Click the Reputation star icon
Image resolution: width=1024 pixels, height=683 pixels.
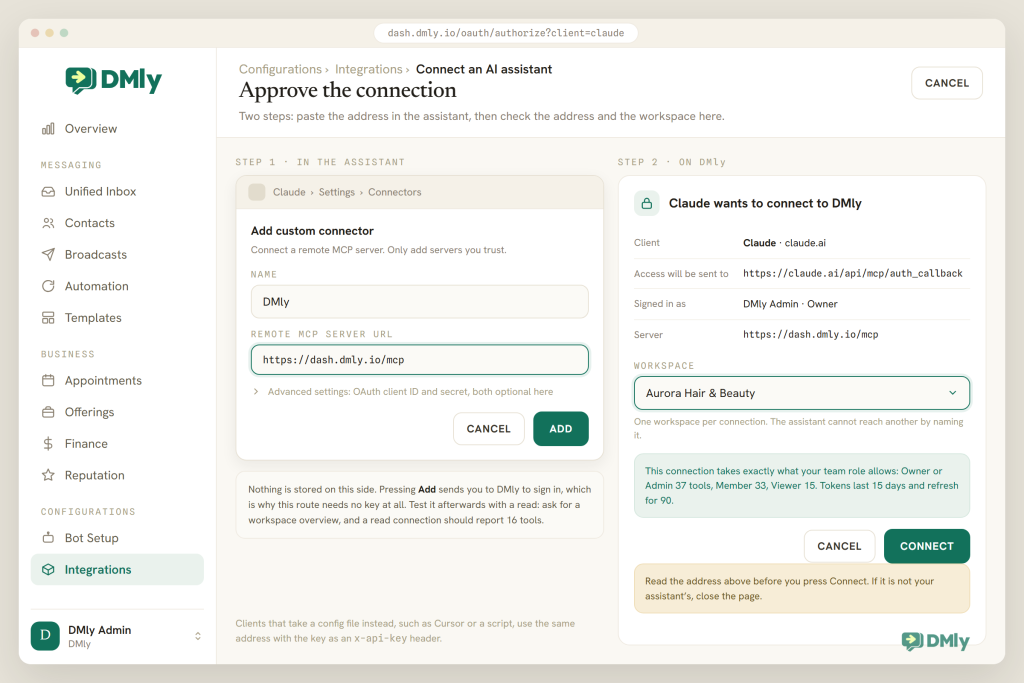(x=48, y=475)
